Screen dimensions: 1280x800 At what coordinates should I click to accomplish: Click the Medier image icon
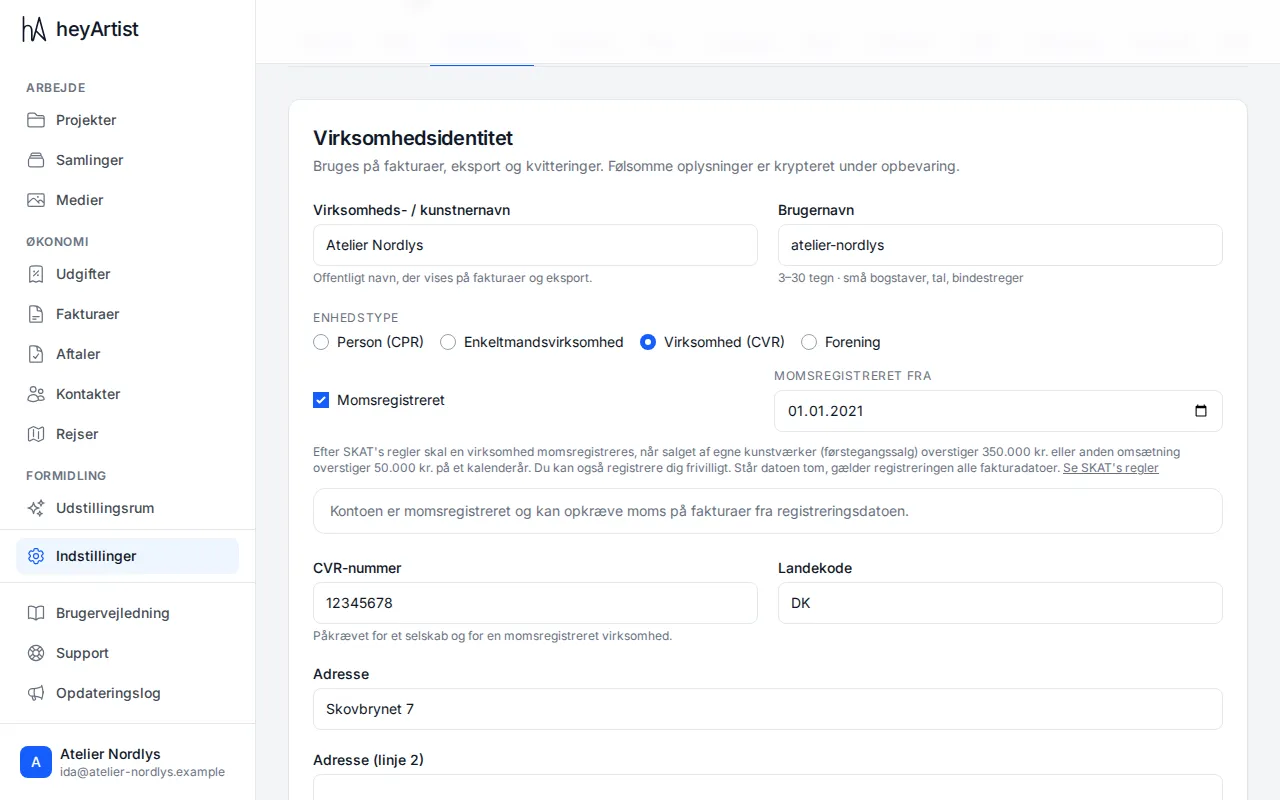pos(36,200)
